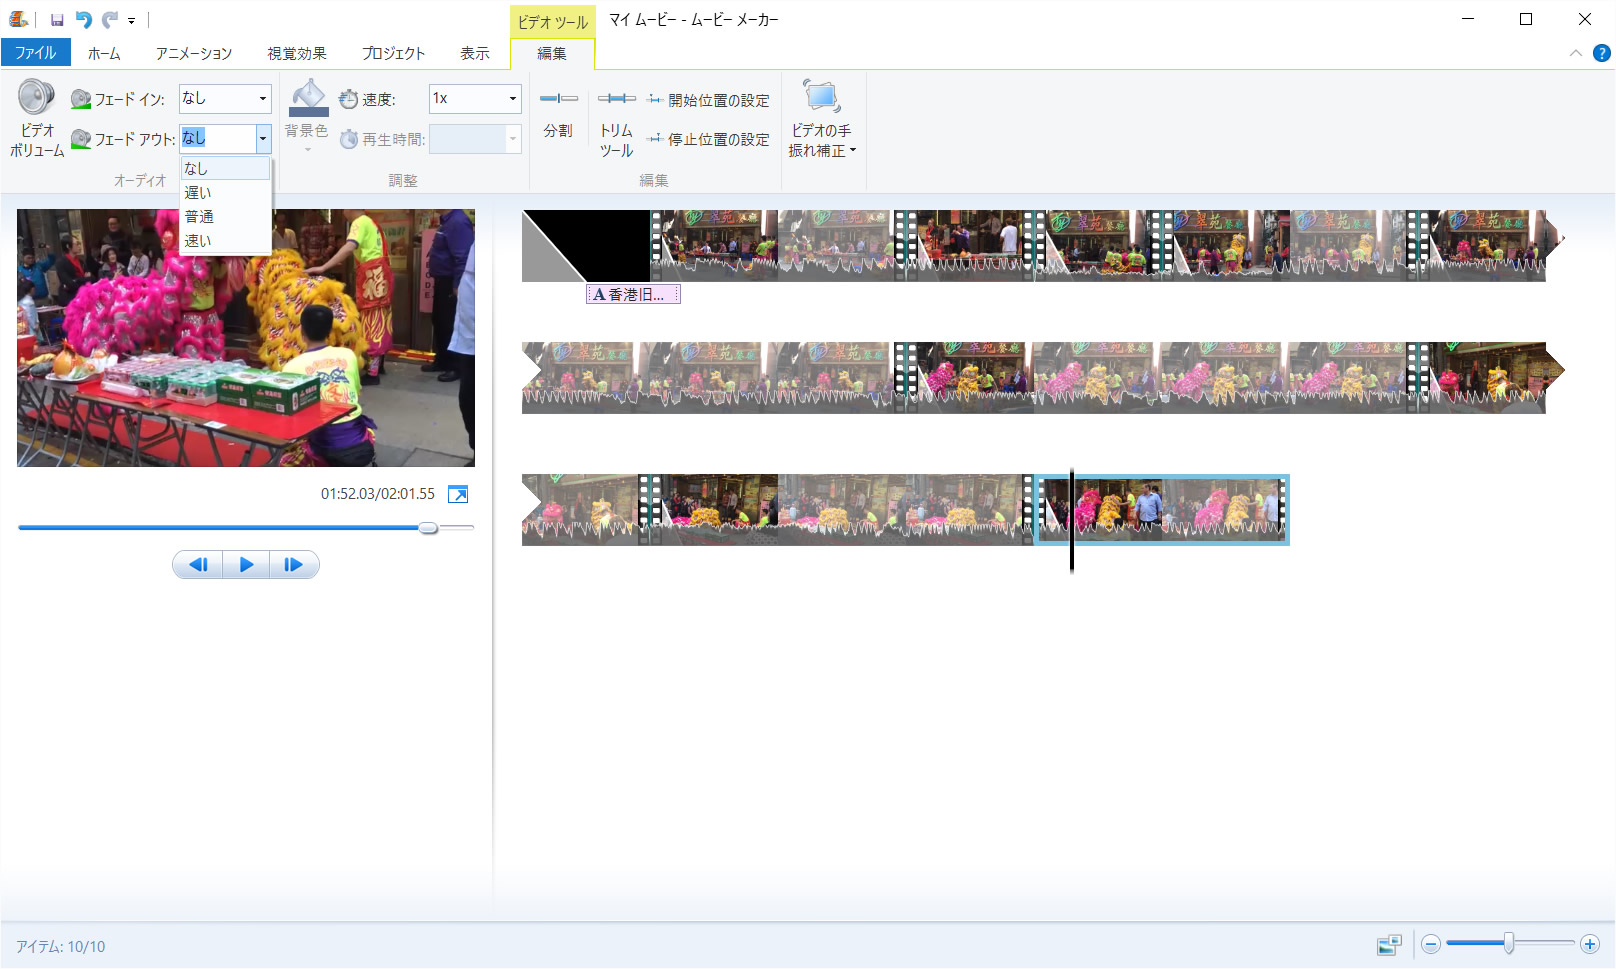Click the preview seek bar slider
Viewport: 1616px width, 969px height.
point(428,527)
